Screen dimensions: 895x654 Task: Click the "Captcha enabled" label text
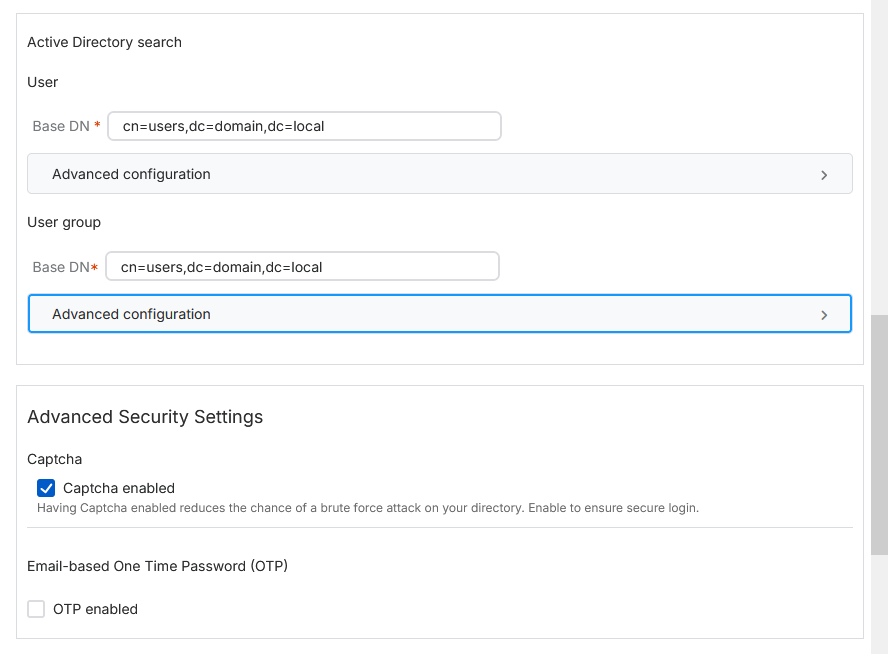click(x=118, y=488)
